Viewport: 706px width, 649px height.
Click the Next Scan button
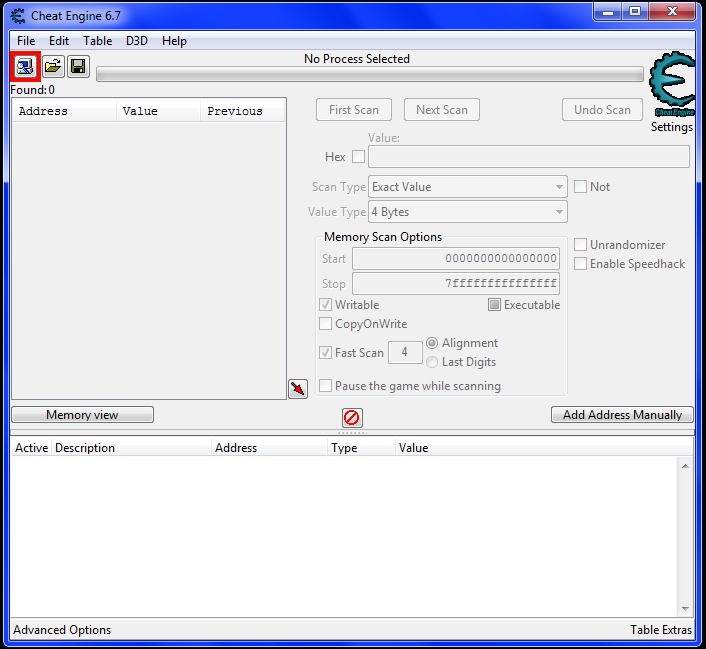click(x=442, y=110)
